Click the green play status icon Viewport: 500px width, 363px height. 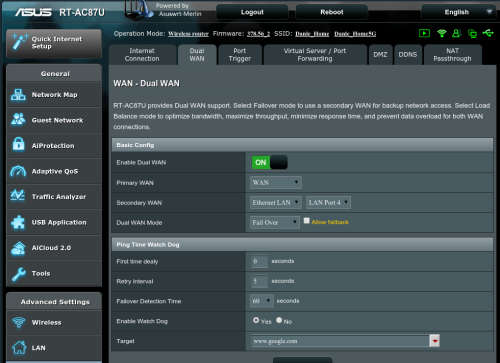point(424,33)
